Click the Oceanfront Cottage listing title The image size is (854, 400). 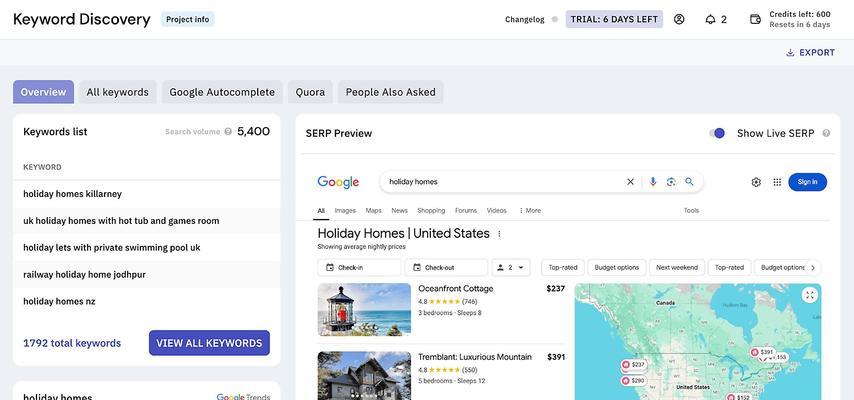click(456, 289)
